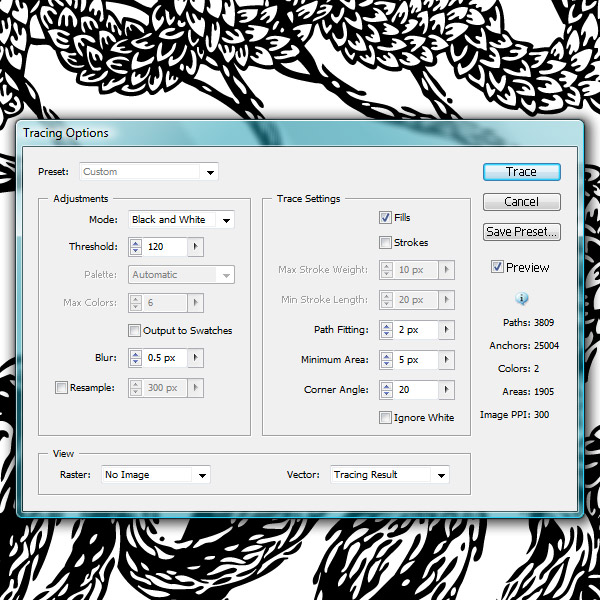600x600 pixels.
Task: Click the Threshold spinner arrows
Action: 135,246
